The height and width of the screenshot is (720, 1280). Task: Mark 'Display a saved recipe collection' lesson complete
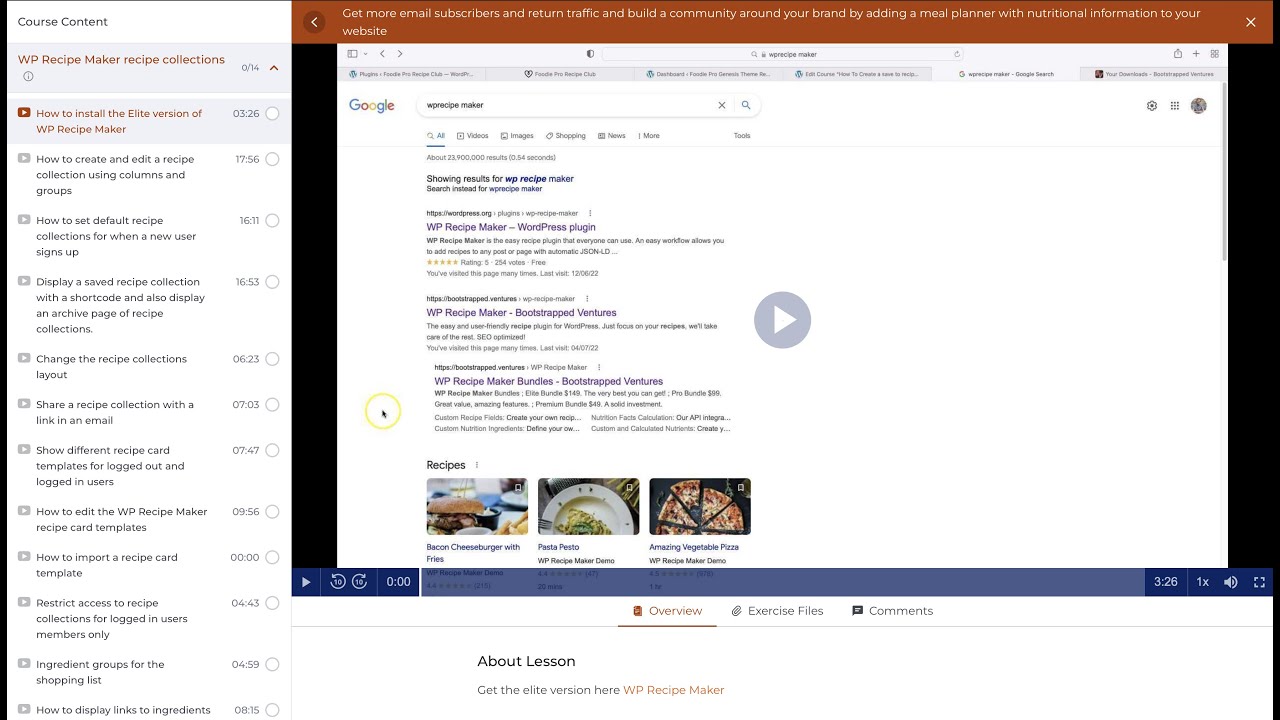click(272, 282)
